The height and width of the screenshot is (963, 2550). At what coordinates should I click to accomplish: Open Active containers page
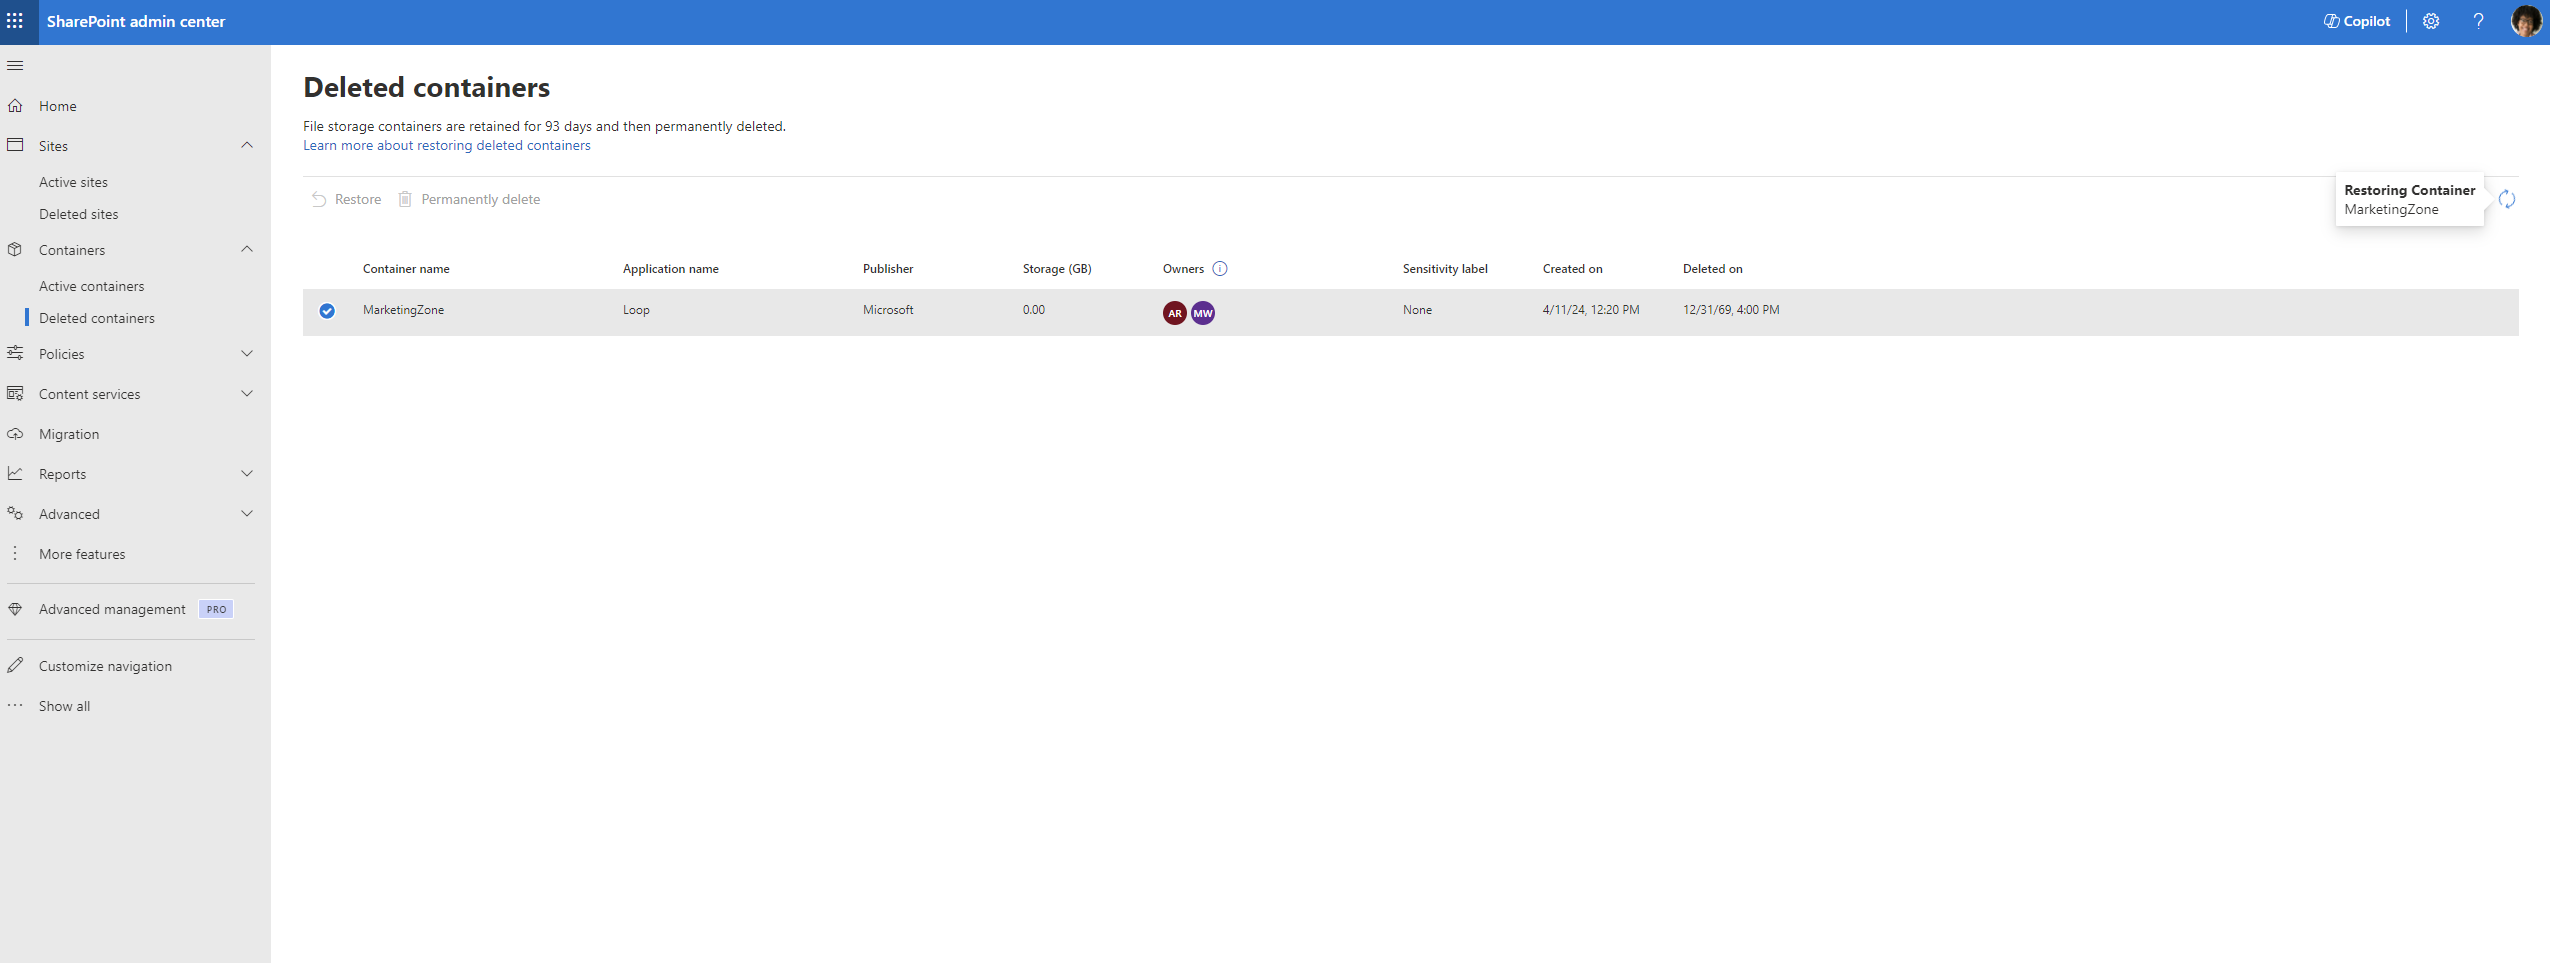tap(91, 286)
